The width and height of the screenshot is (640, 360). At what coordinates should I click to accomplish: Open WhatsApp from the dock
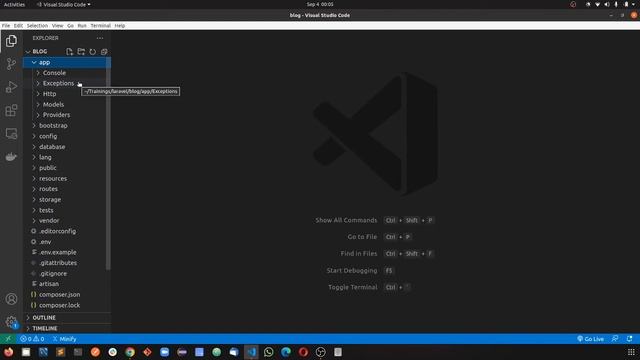[269, 352]
